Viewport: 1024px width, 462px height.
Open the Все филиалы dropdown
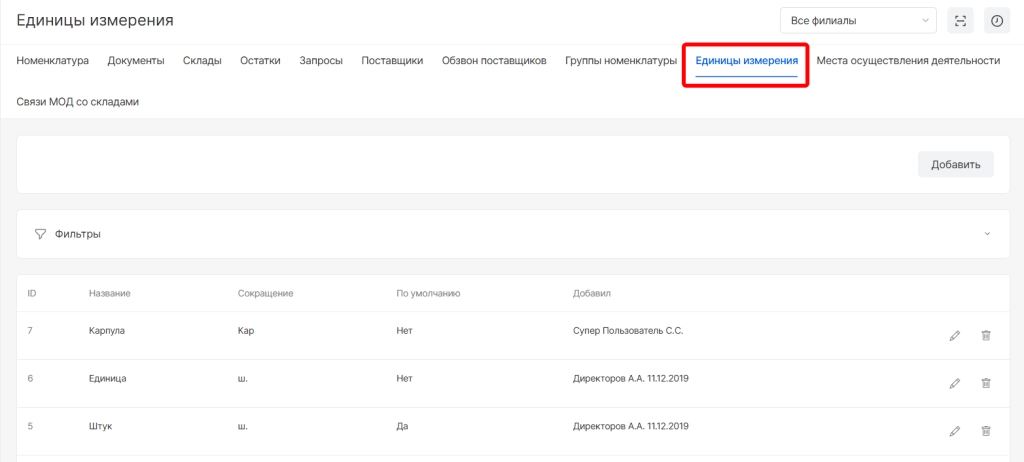[857, 20]
